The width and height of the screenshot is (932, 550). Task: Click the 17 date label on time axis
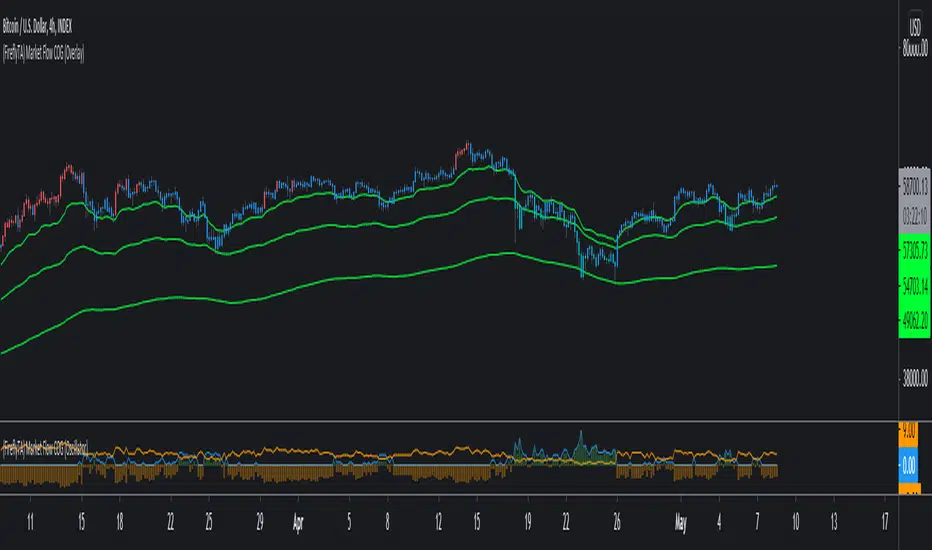pyautogui.click(x=884, y=521)
